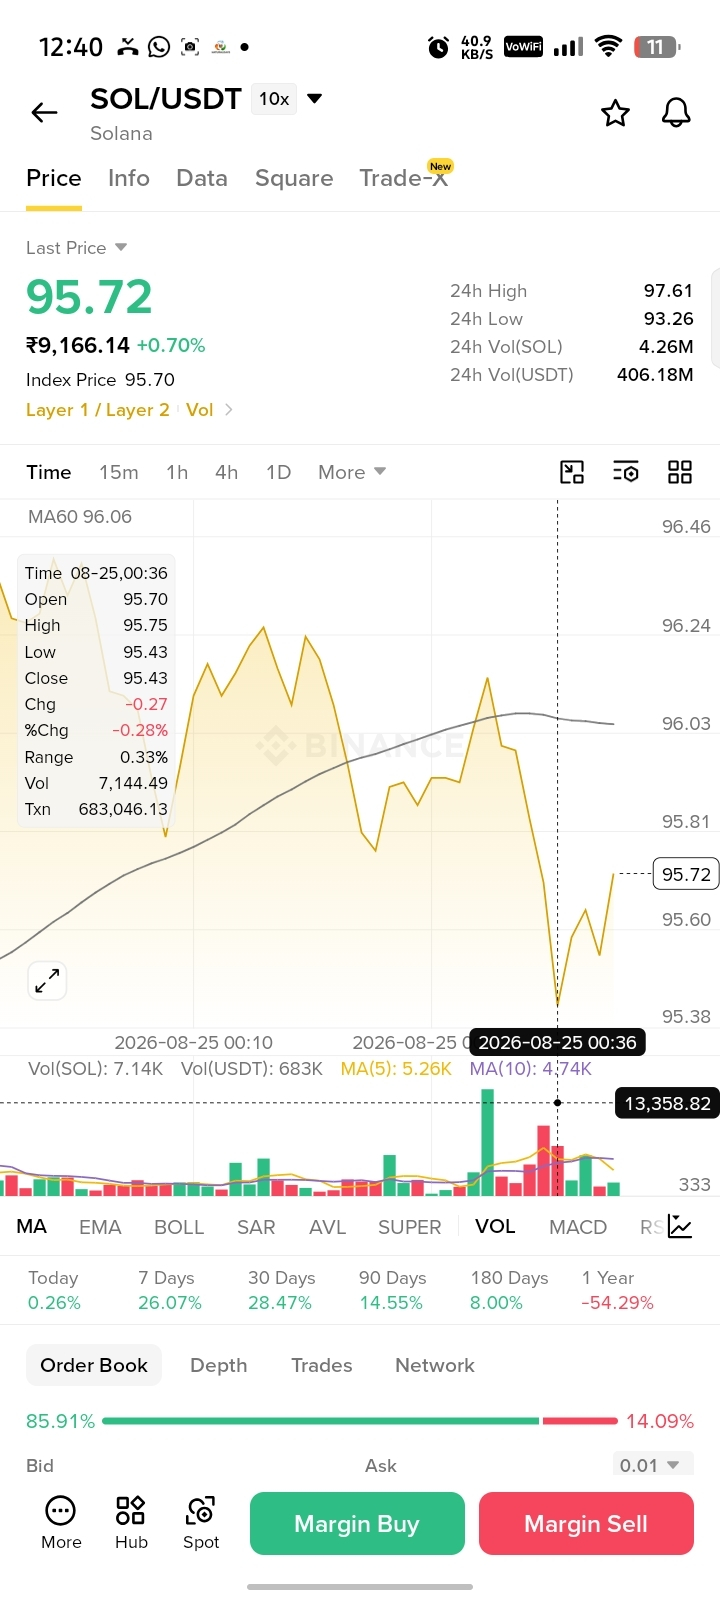Toggle the BOLL indicator
The width and height of the screenshot is (720, 1600).
point(179,1227)
